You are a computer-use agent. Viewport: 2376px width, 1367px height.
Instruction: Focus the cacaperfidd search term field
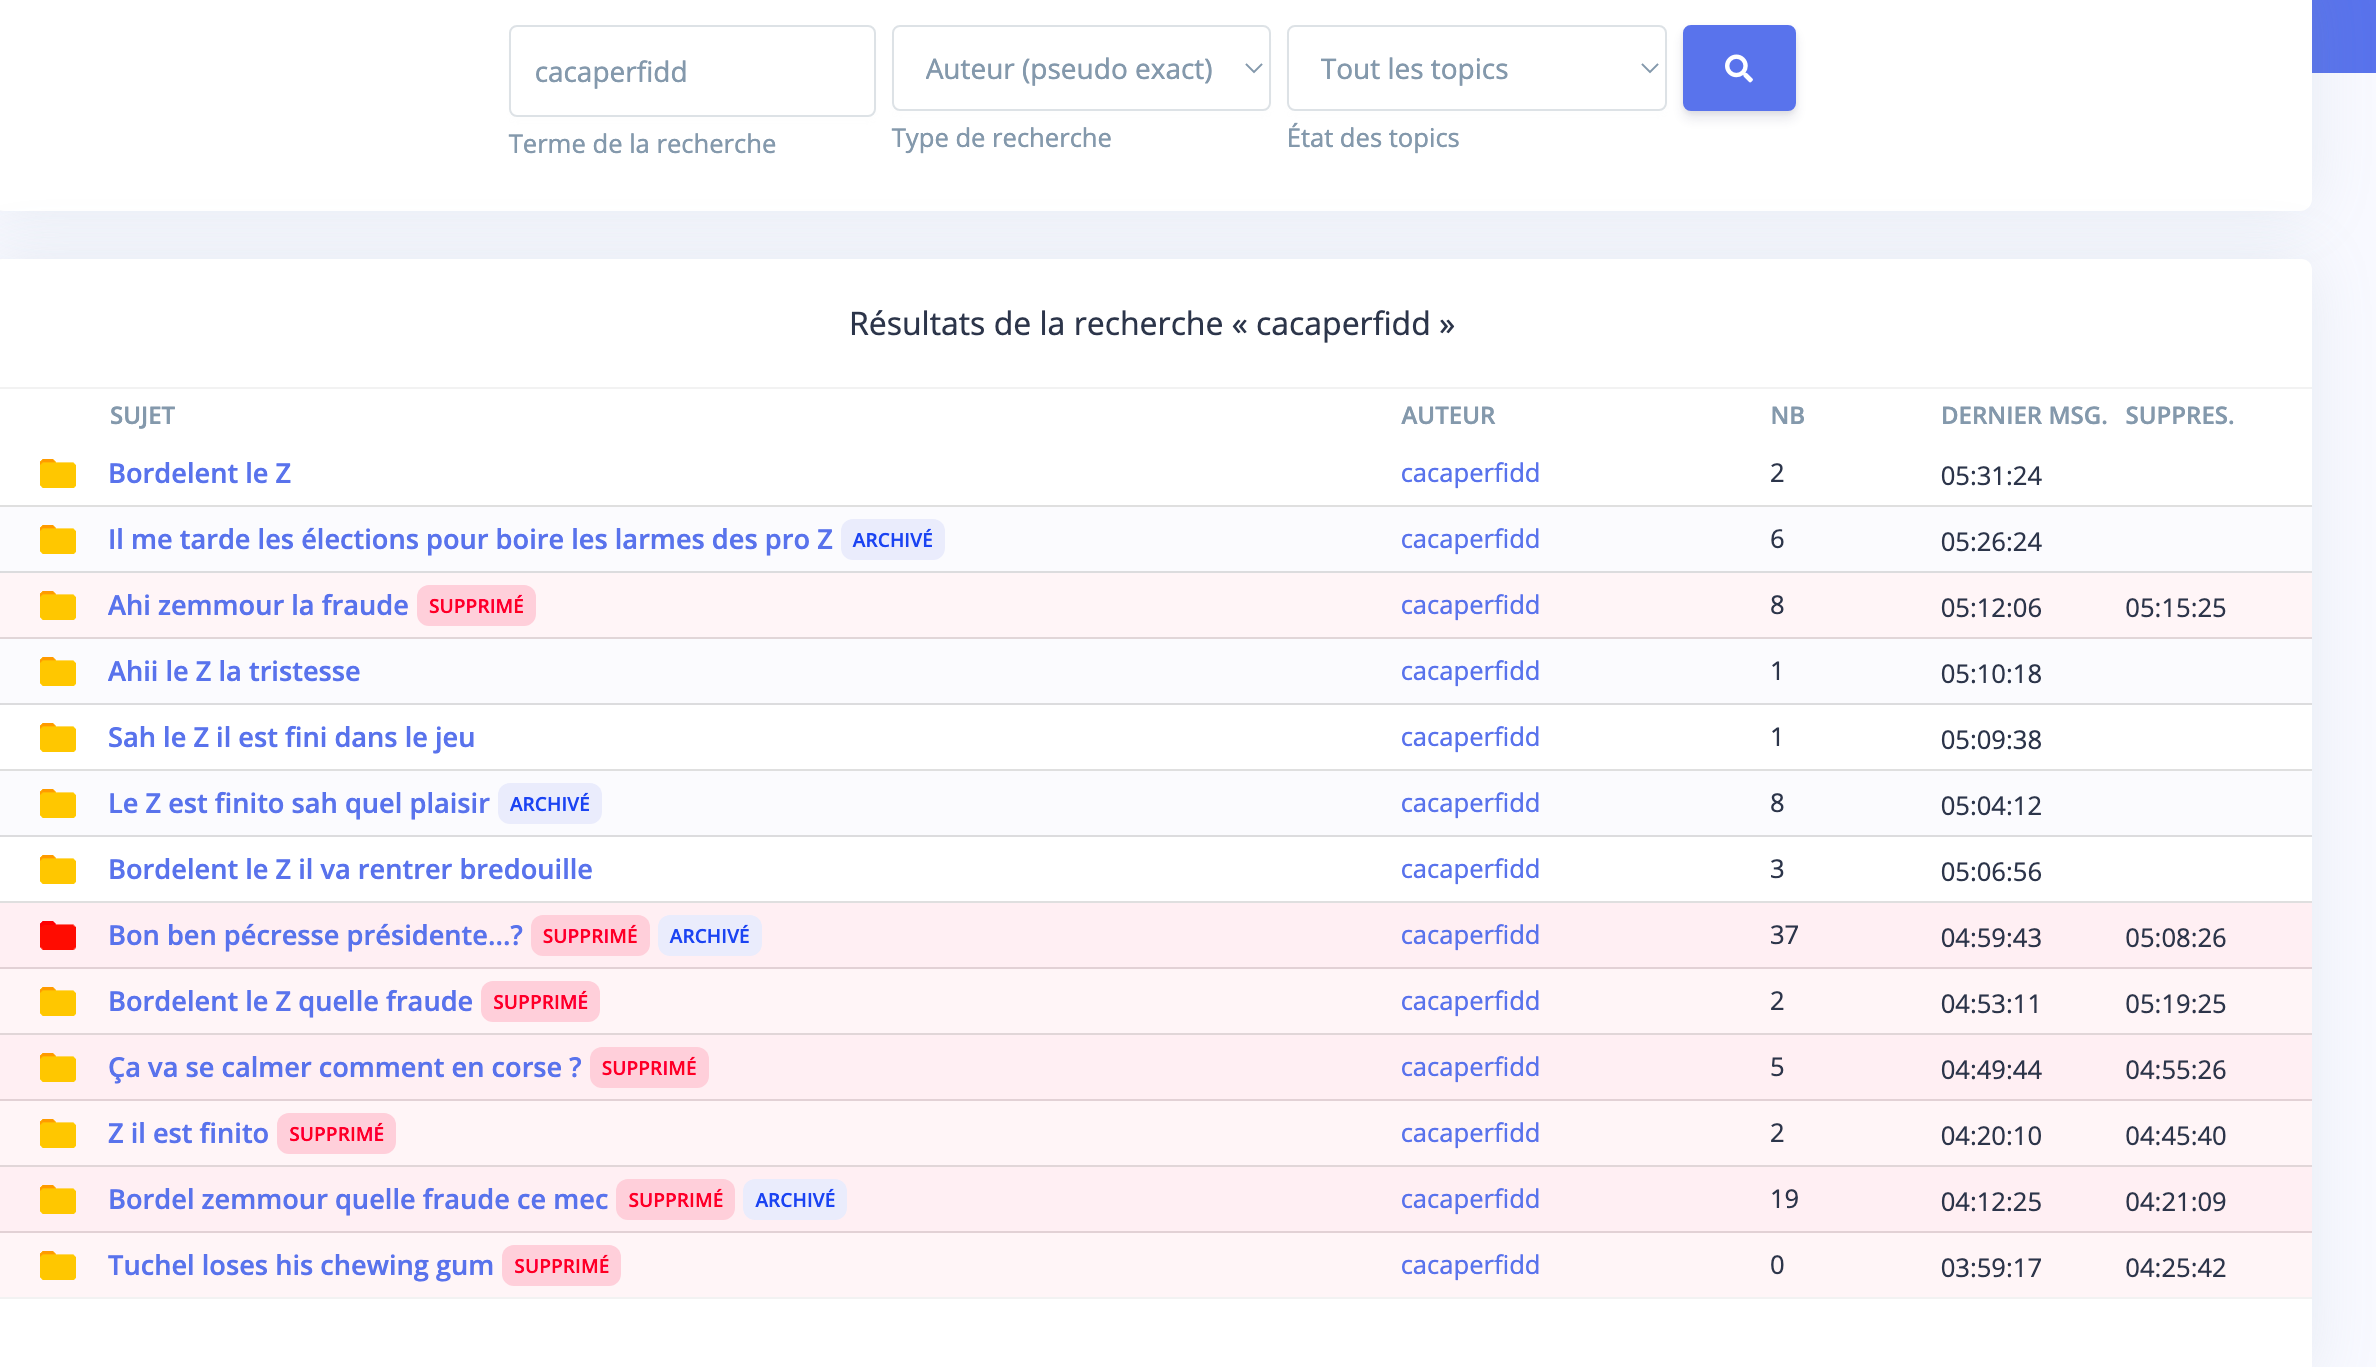click(x=691, y=71)
